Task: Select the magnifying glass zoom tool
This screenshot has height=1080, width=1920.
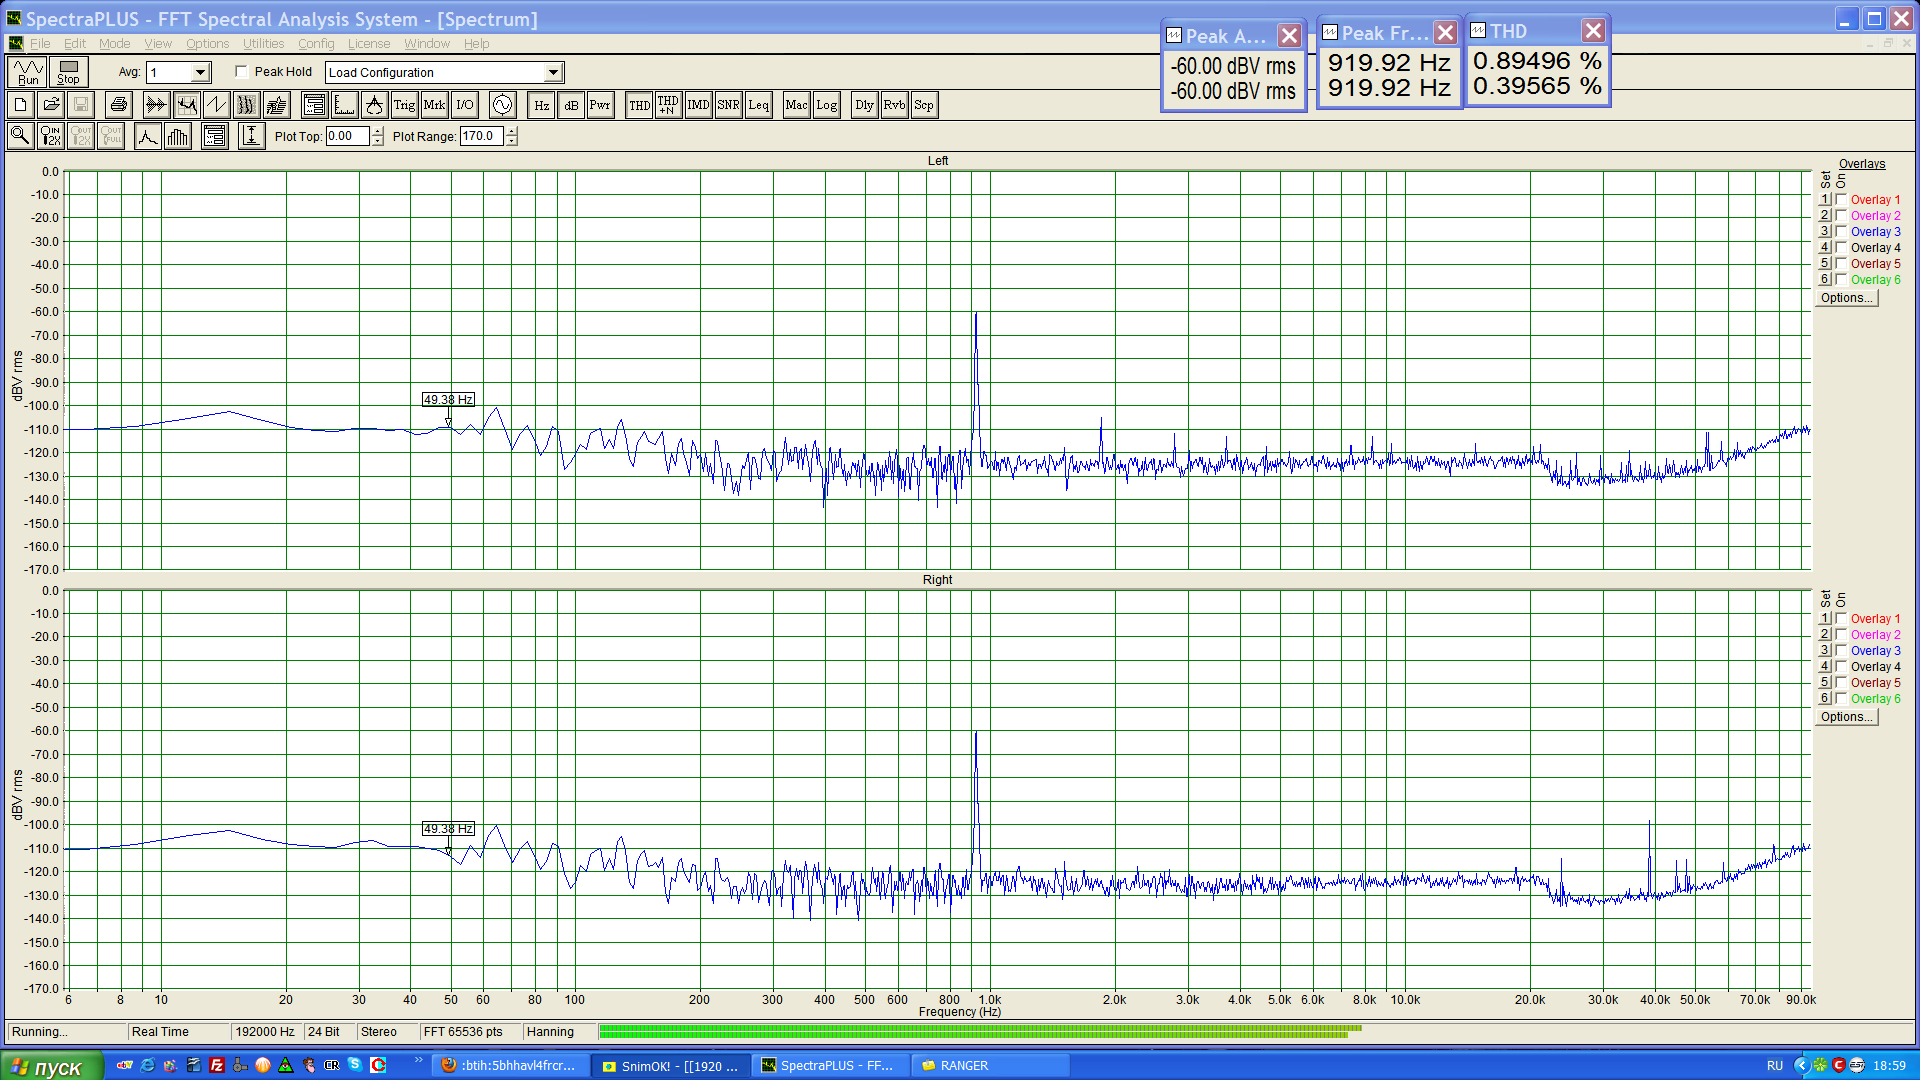Action: tap(20, 136)
